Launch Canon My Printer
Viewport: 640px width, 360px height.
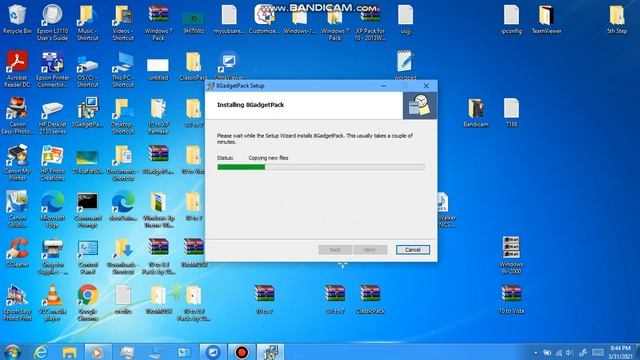17,162
